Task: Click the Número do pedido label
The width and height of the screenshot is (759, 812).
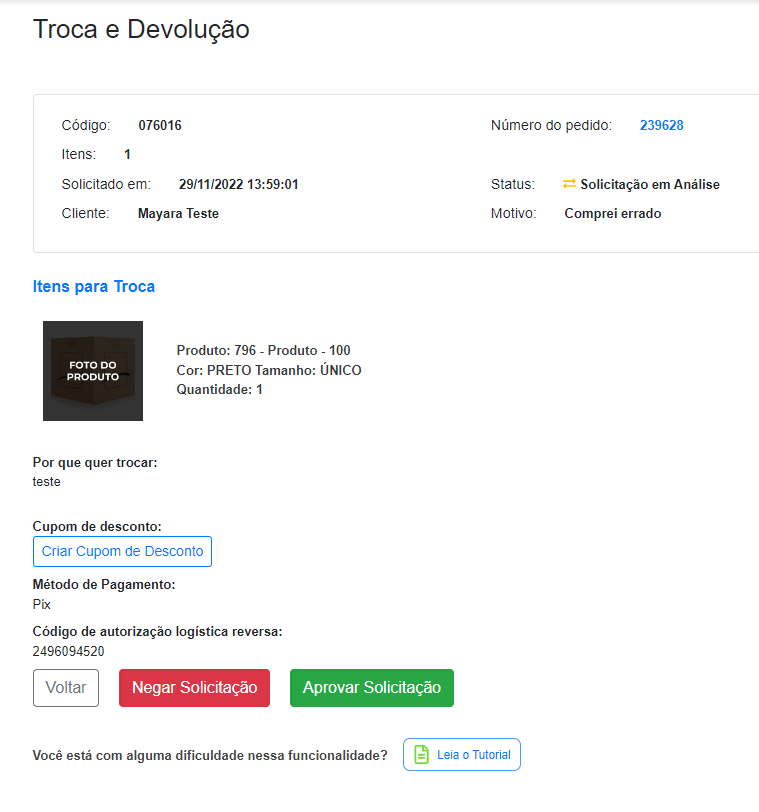Action: point(551,125)
